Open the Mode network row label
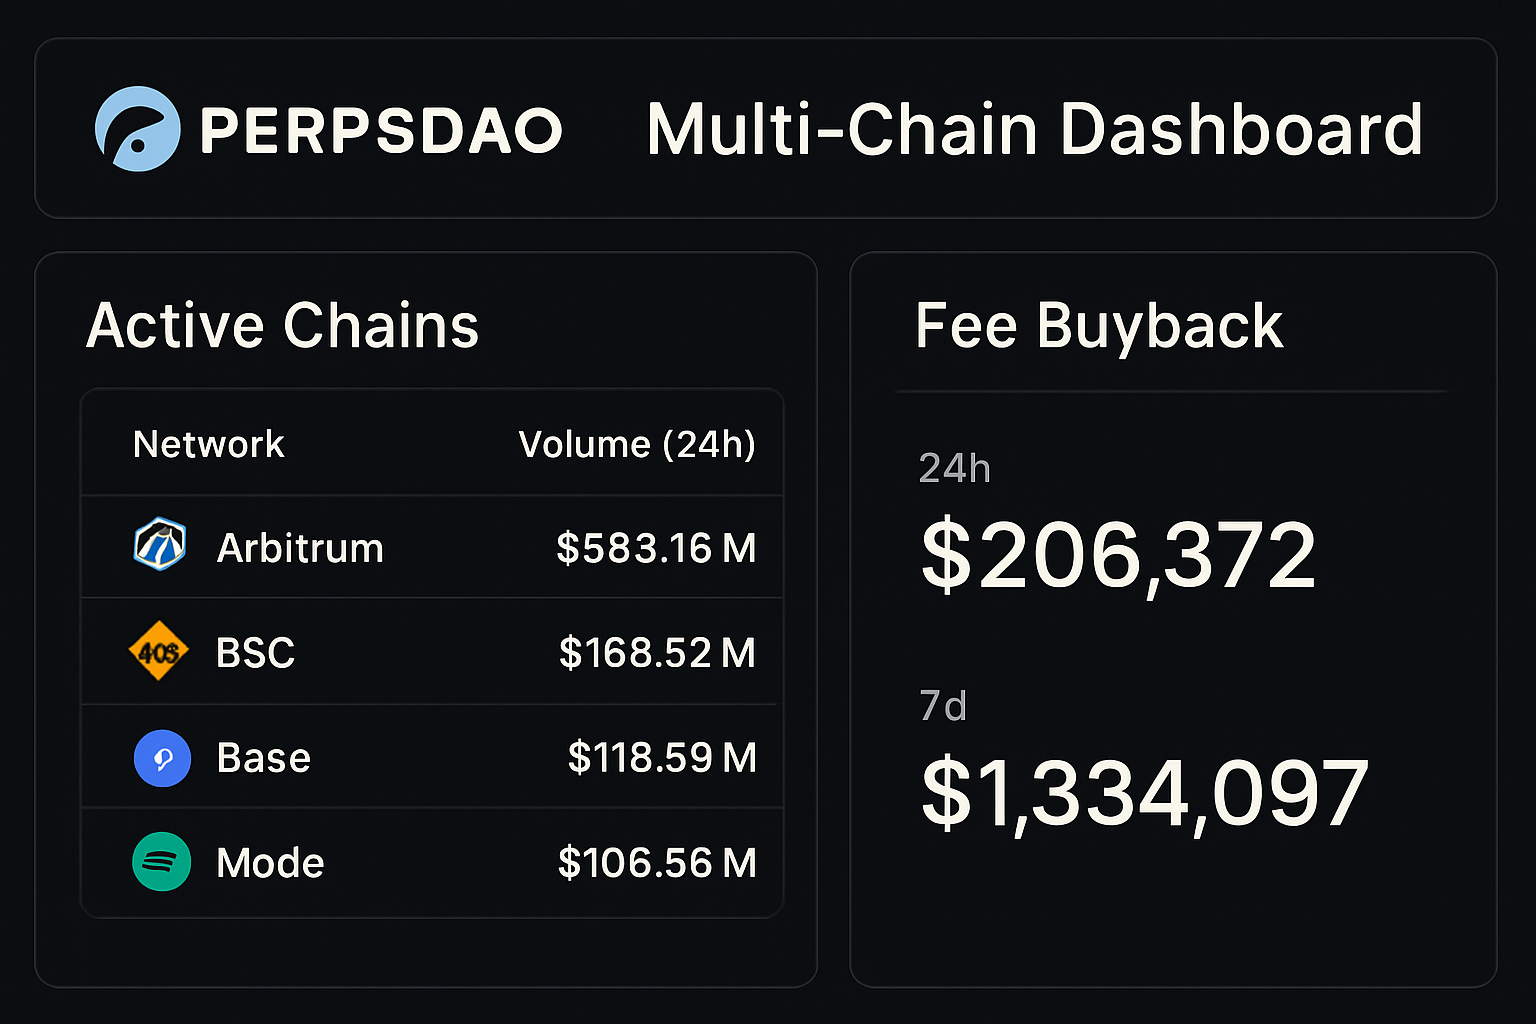The height and width of the screenshot is (1024, 1536). pyautogui.click(x=270, y=863)
